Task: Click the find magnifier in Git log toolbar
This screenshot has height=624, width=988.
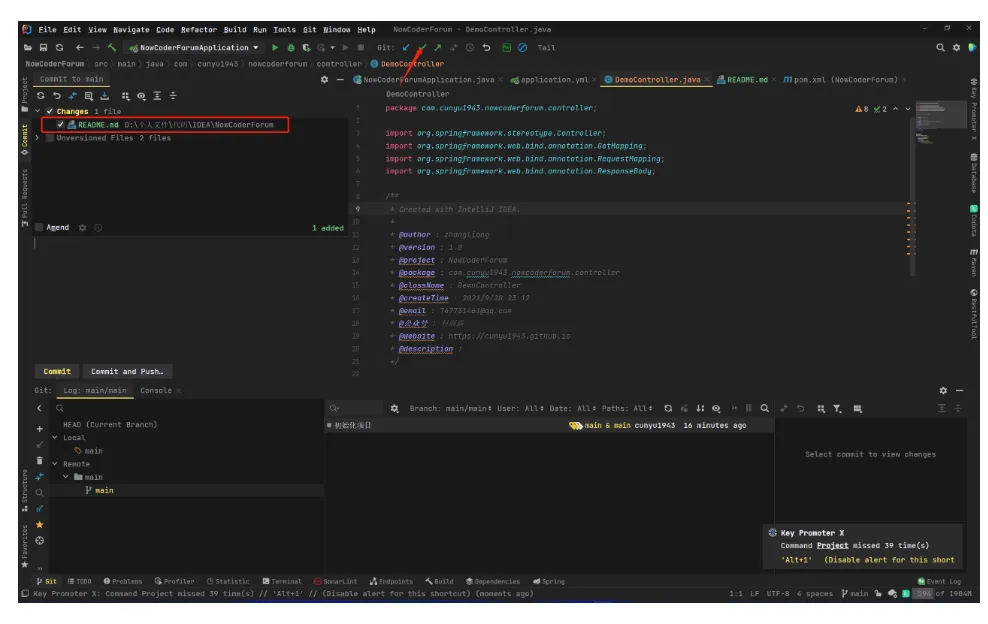Action: [x=764, y=408]
